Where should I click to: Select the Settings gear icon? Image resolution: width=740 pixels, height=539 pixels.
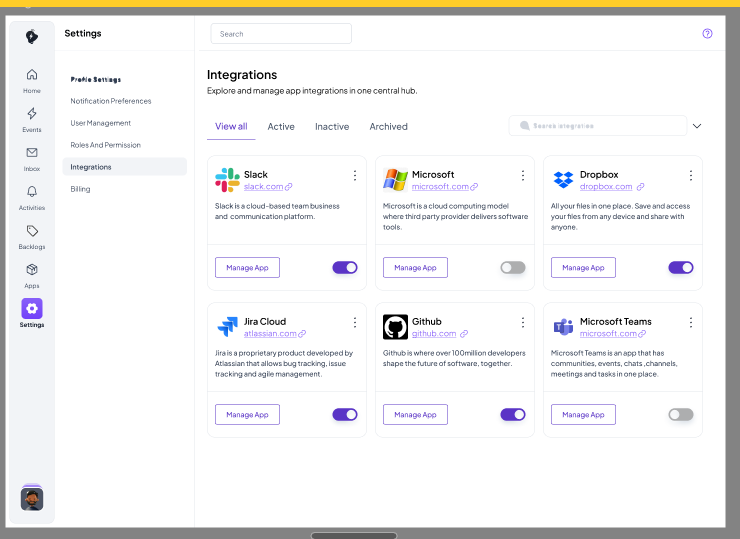pos(32,309)
